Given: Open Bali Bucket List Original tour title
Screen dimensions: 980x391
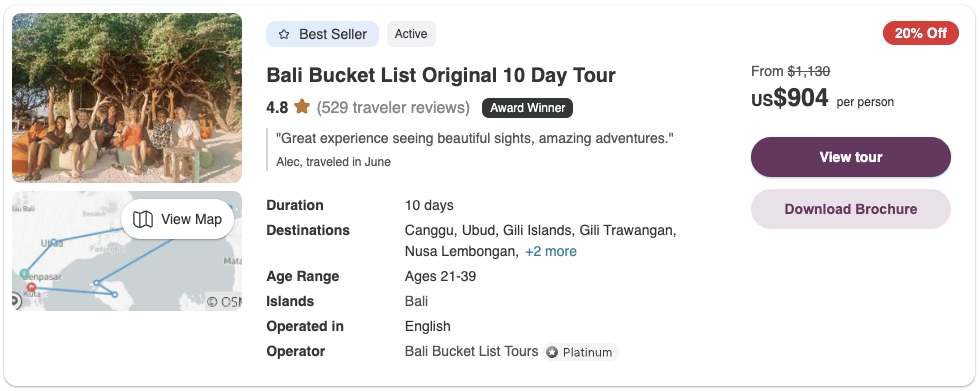Looking at the screenshot, I should (441, 76).
